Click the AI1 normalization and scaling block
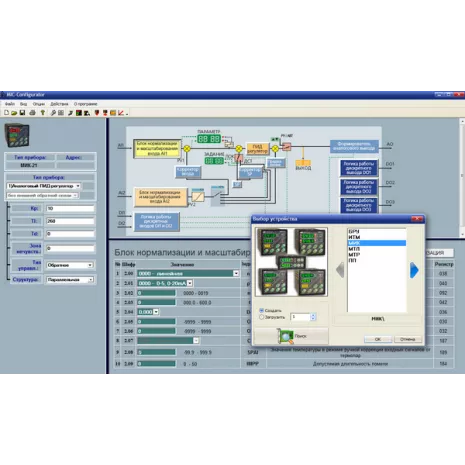 (x=157, y=149)
